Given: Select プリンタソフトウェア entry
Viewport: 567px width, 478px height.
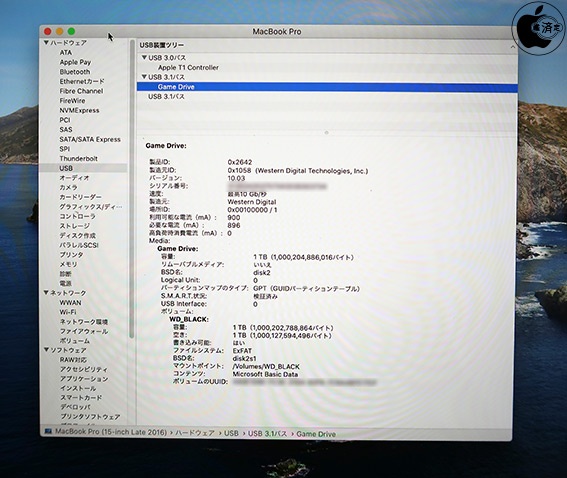Looking at the screenshot, I should click(x=90, y=417).
